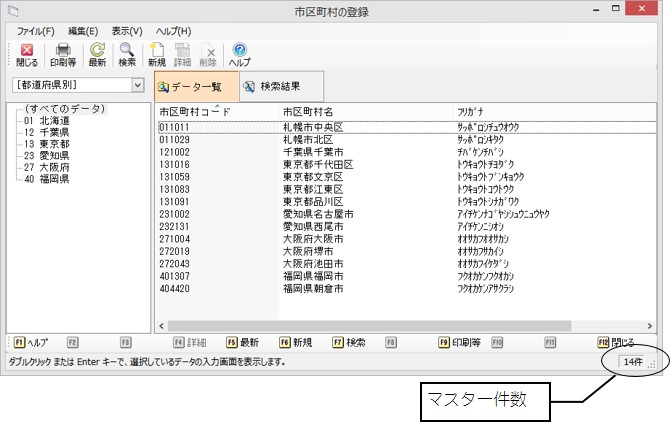Select the 札幌市北区 row
Image resolution: width=670 pixels, height=422 pixels.
tap(312, 140)
